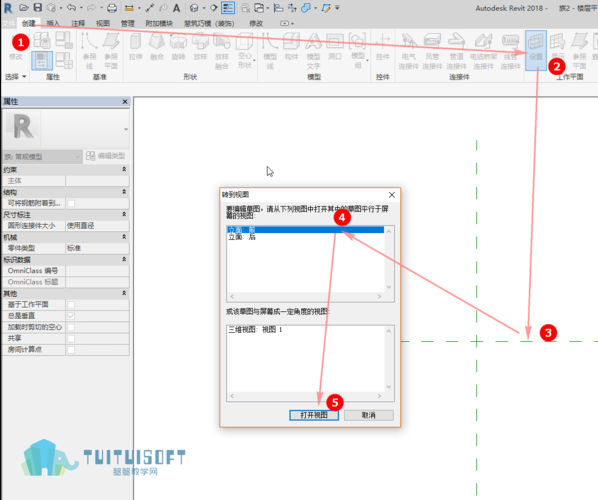This screenshot has height=500, width=598.
Task: Click the 参照线 (Reference Line) tool
Action: pyautogui.click(x=90, y=51)
